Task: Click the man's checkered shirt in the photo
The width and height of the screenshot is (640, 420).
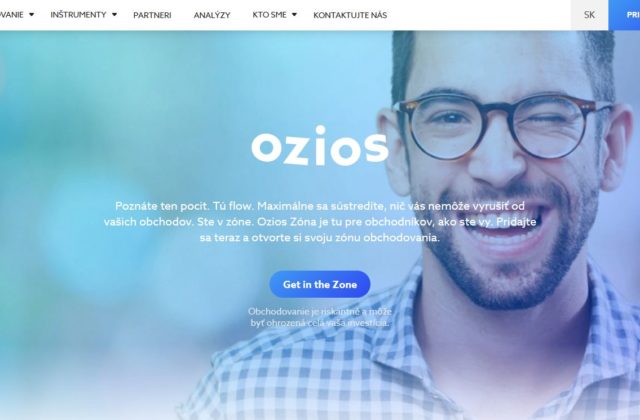Action: point(429,359)
